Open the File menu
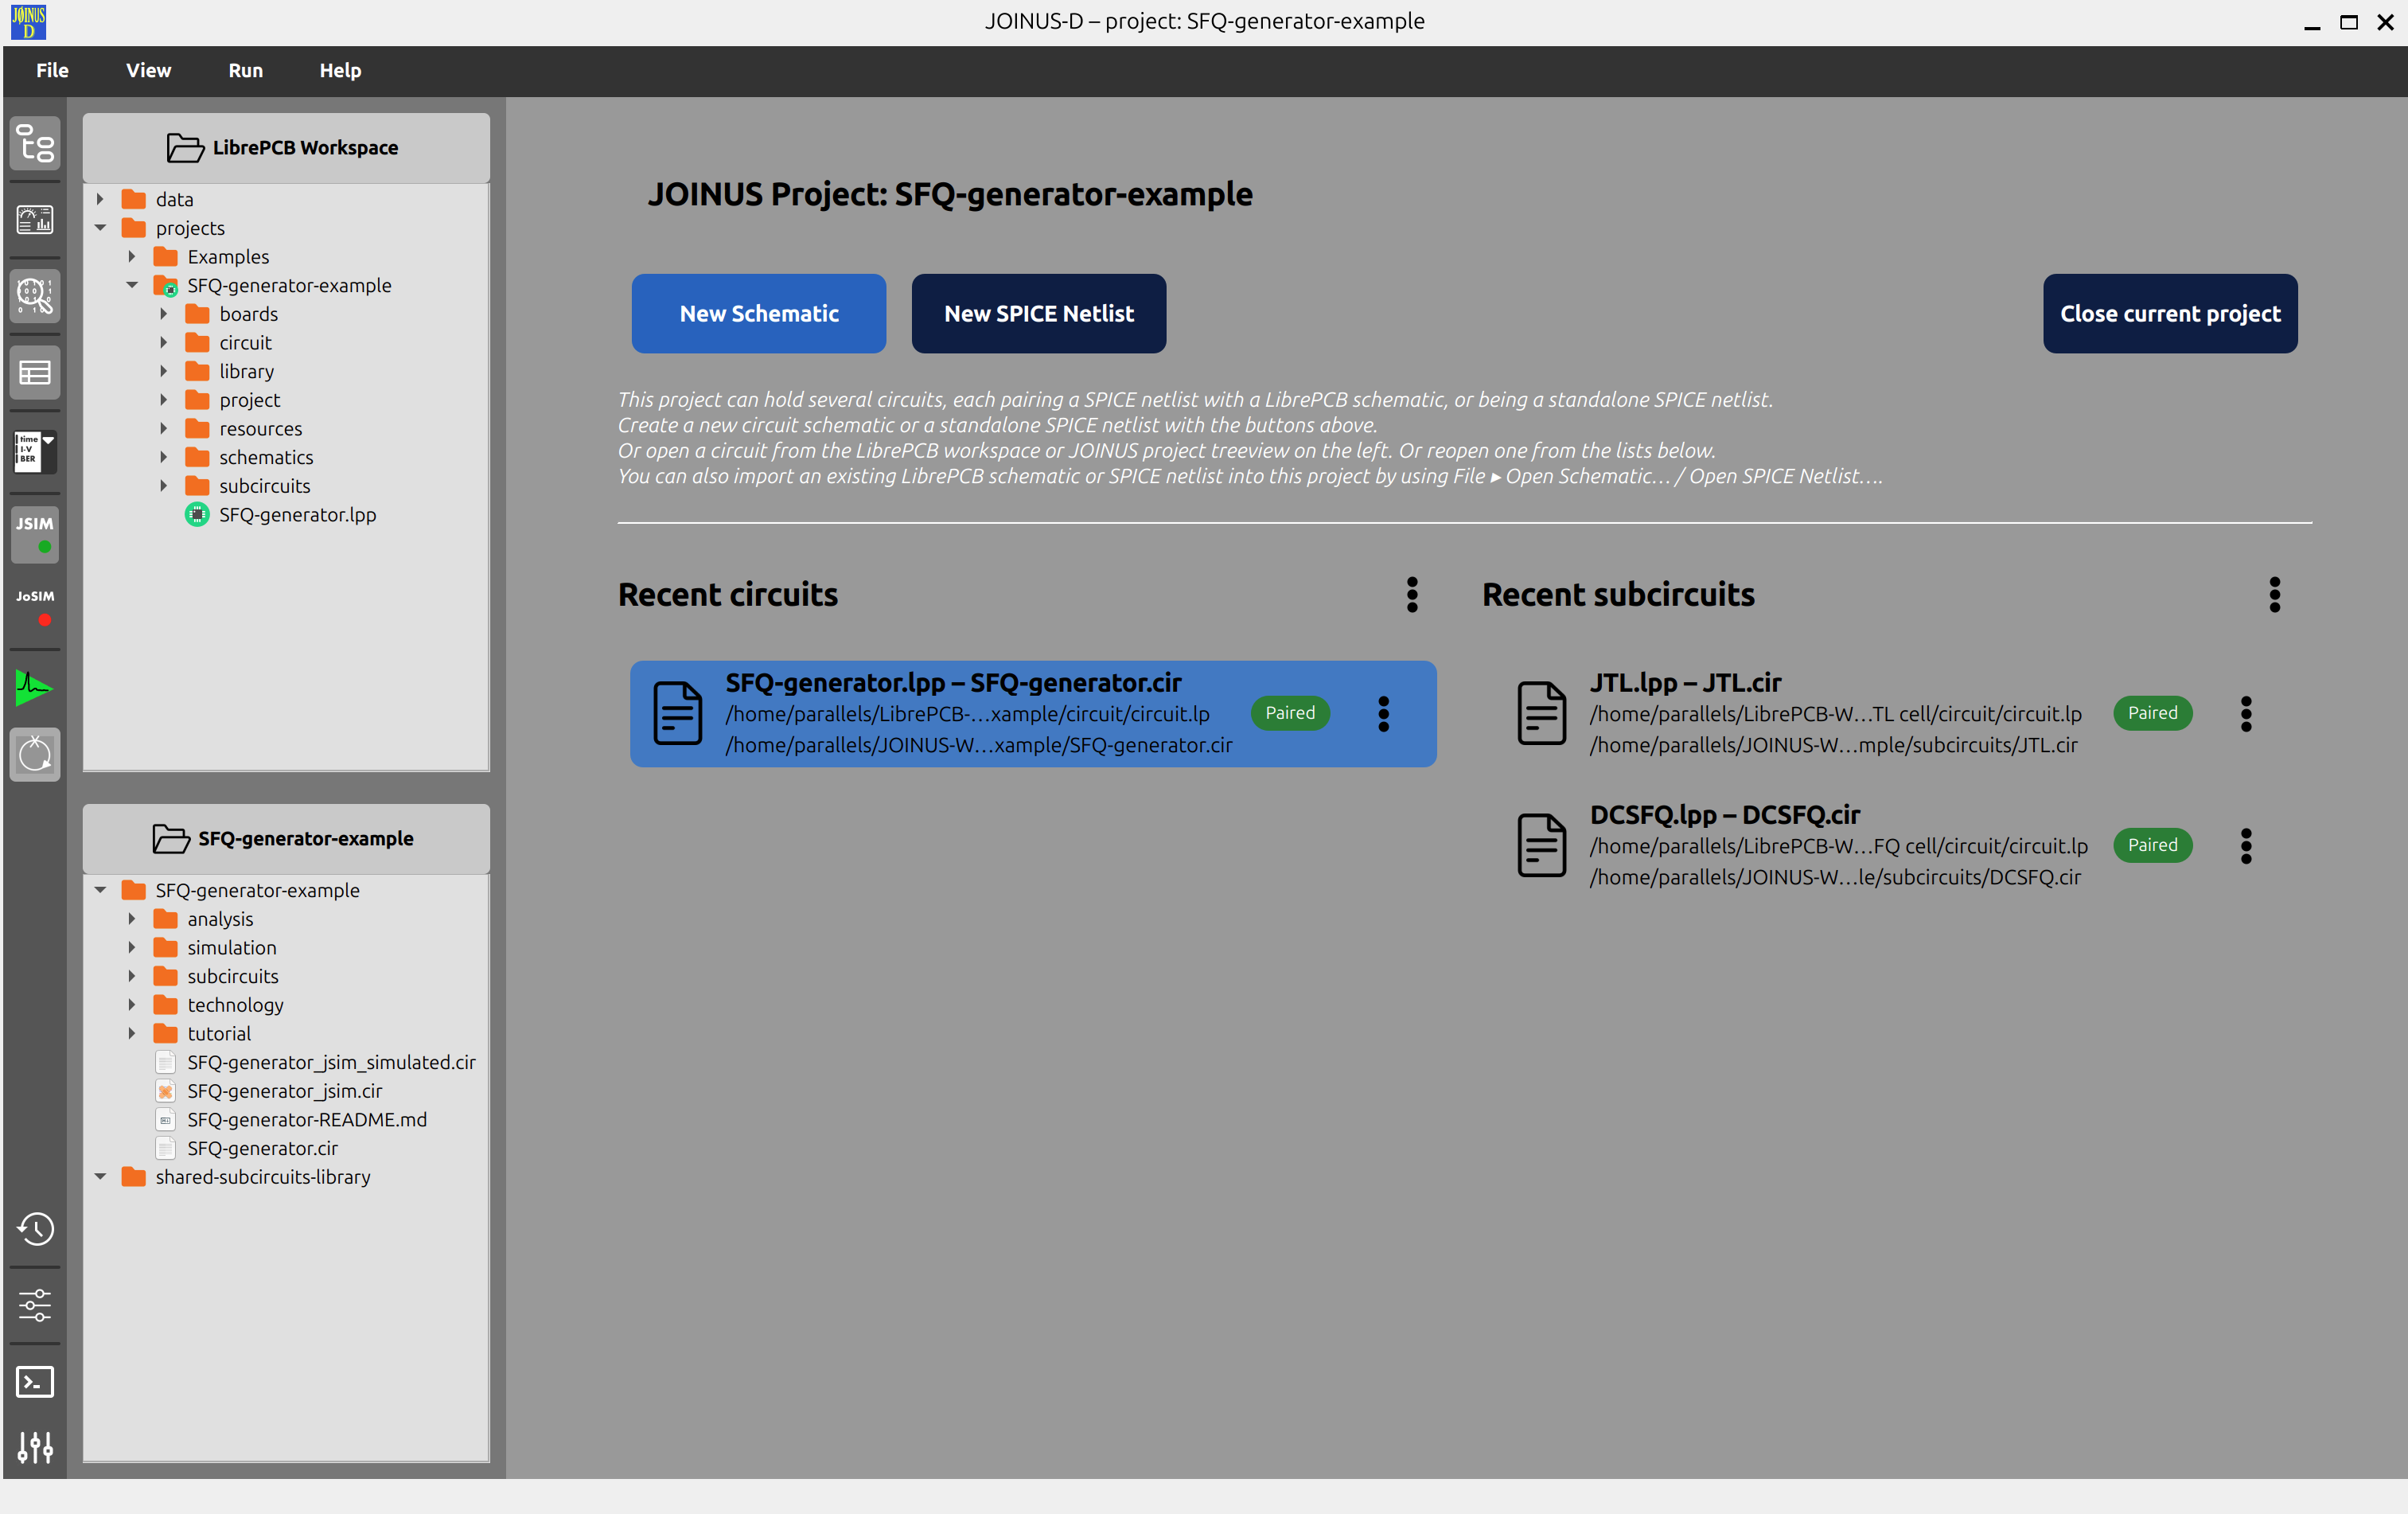 52,70
